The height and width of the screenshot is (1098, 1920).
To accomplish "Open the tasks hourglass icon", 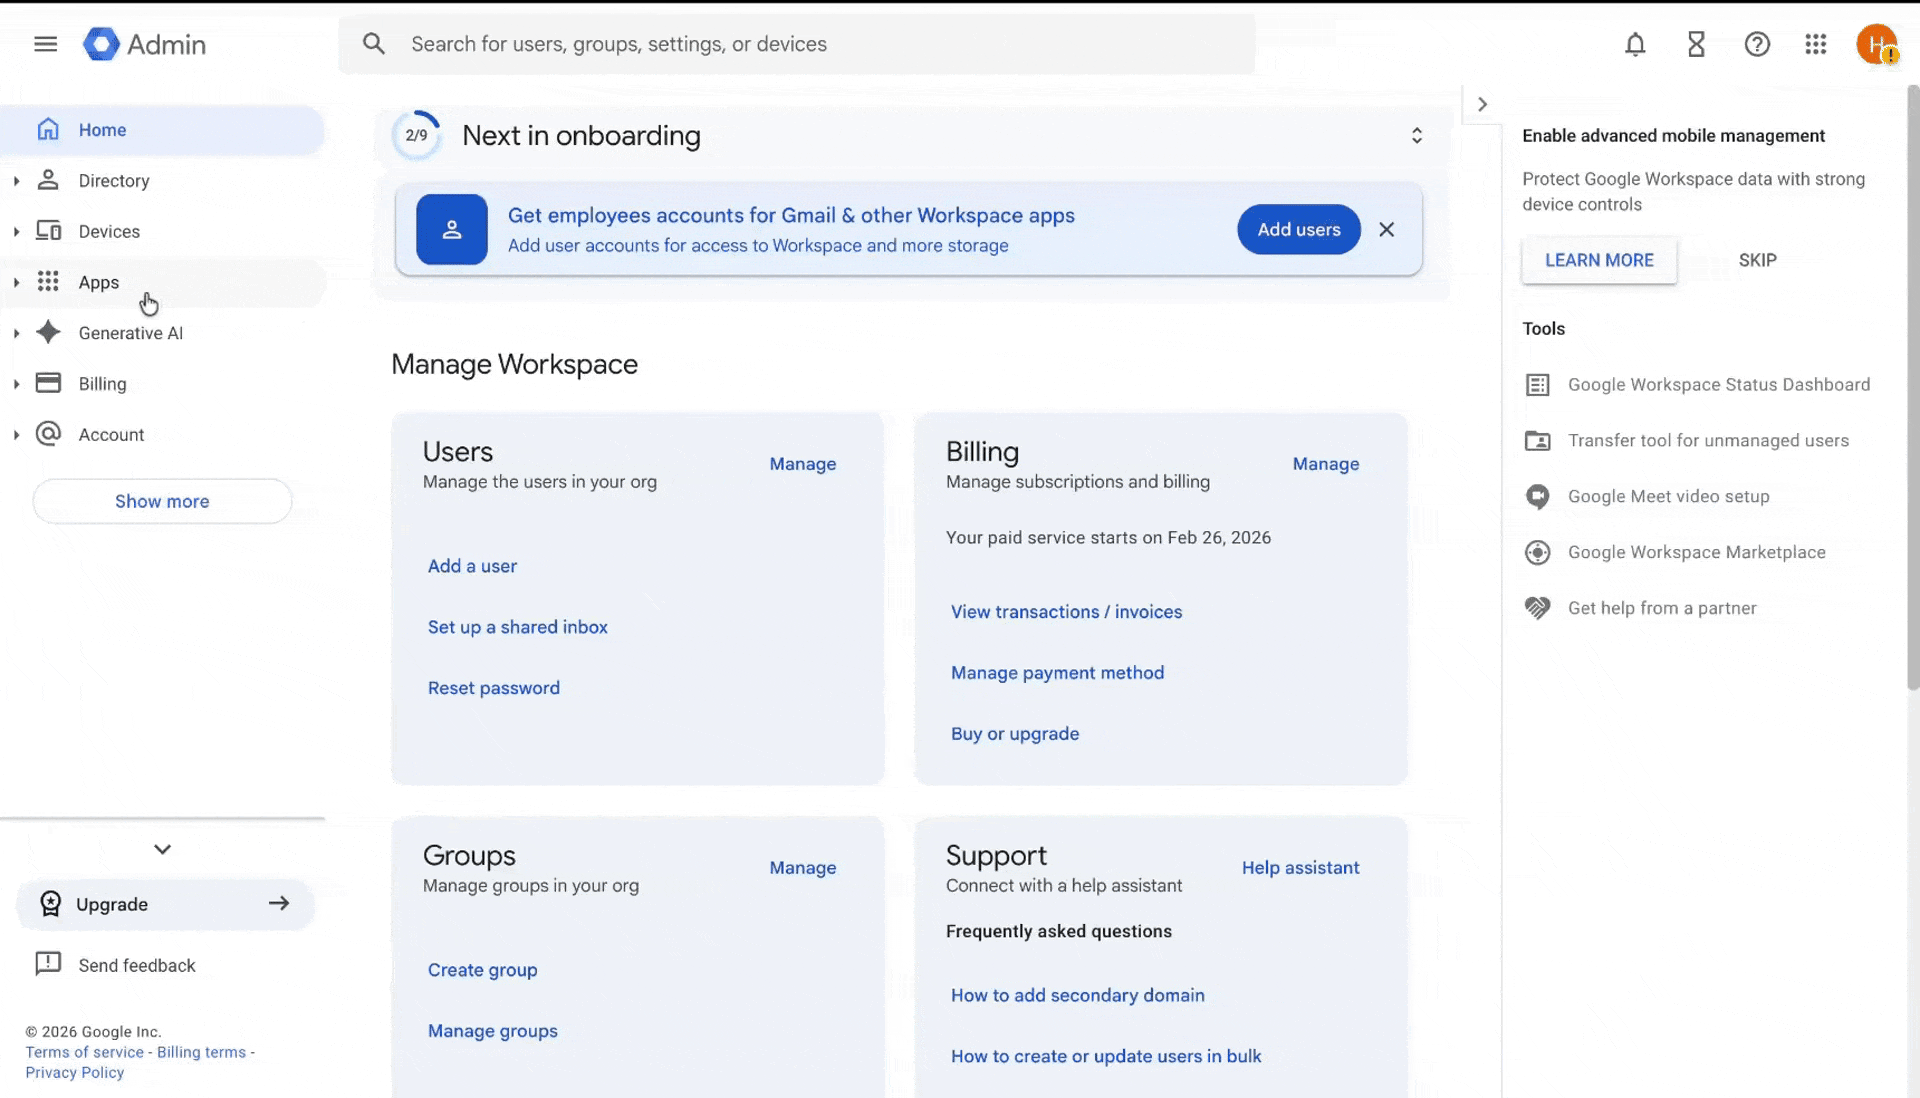I will (x=1696, y=44).
